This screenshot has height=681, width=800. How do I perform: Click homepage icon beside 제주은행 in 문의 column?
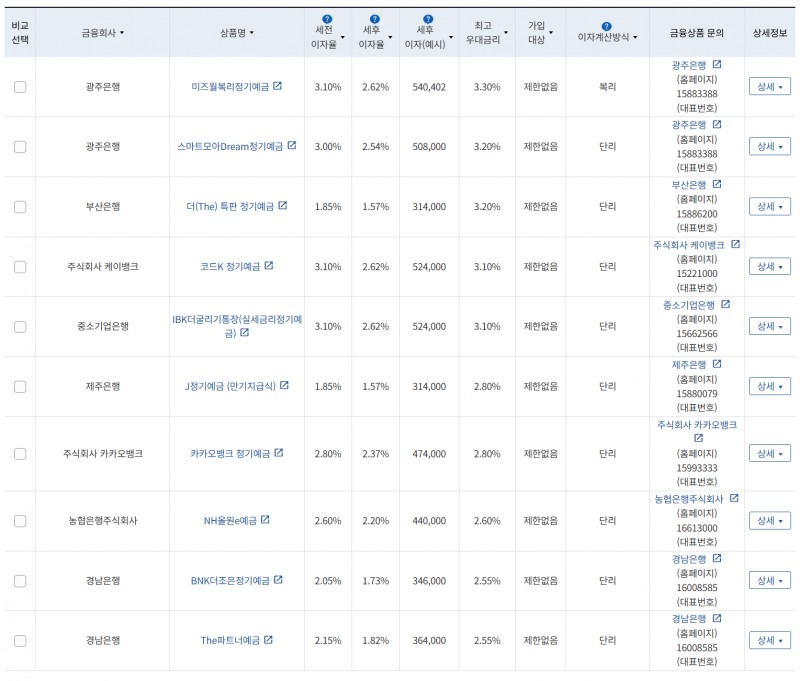pyautogui.click(x=717, y=364)
